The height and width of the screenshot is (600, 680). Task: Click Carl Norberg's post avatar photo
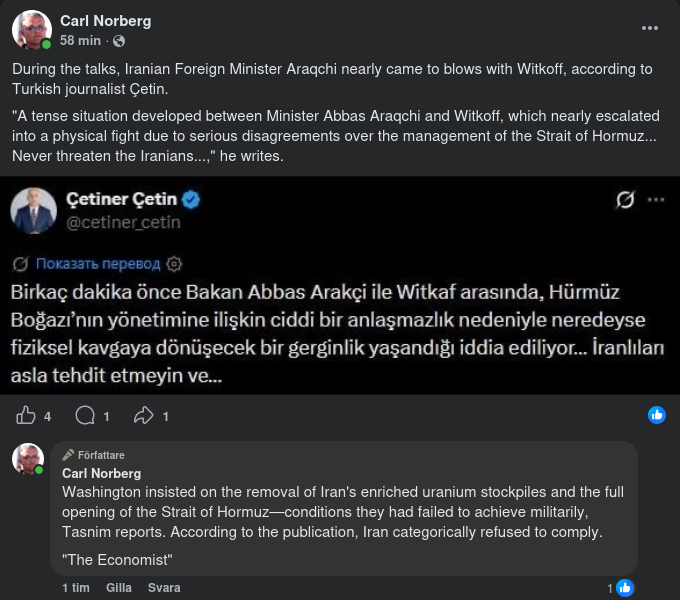[x=31, y=30]
